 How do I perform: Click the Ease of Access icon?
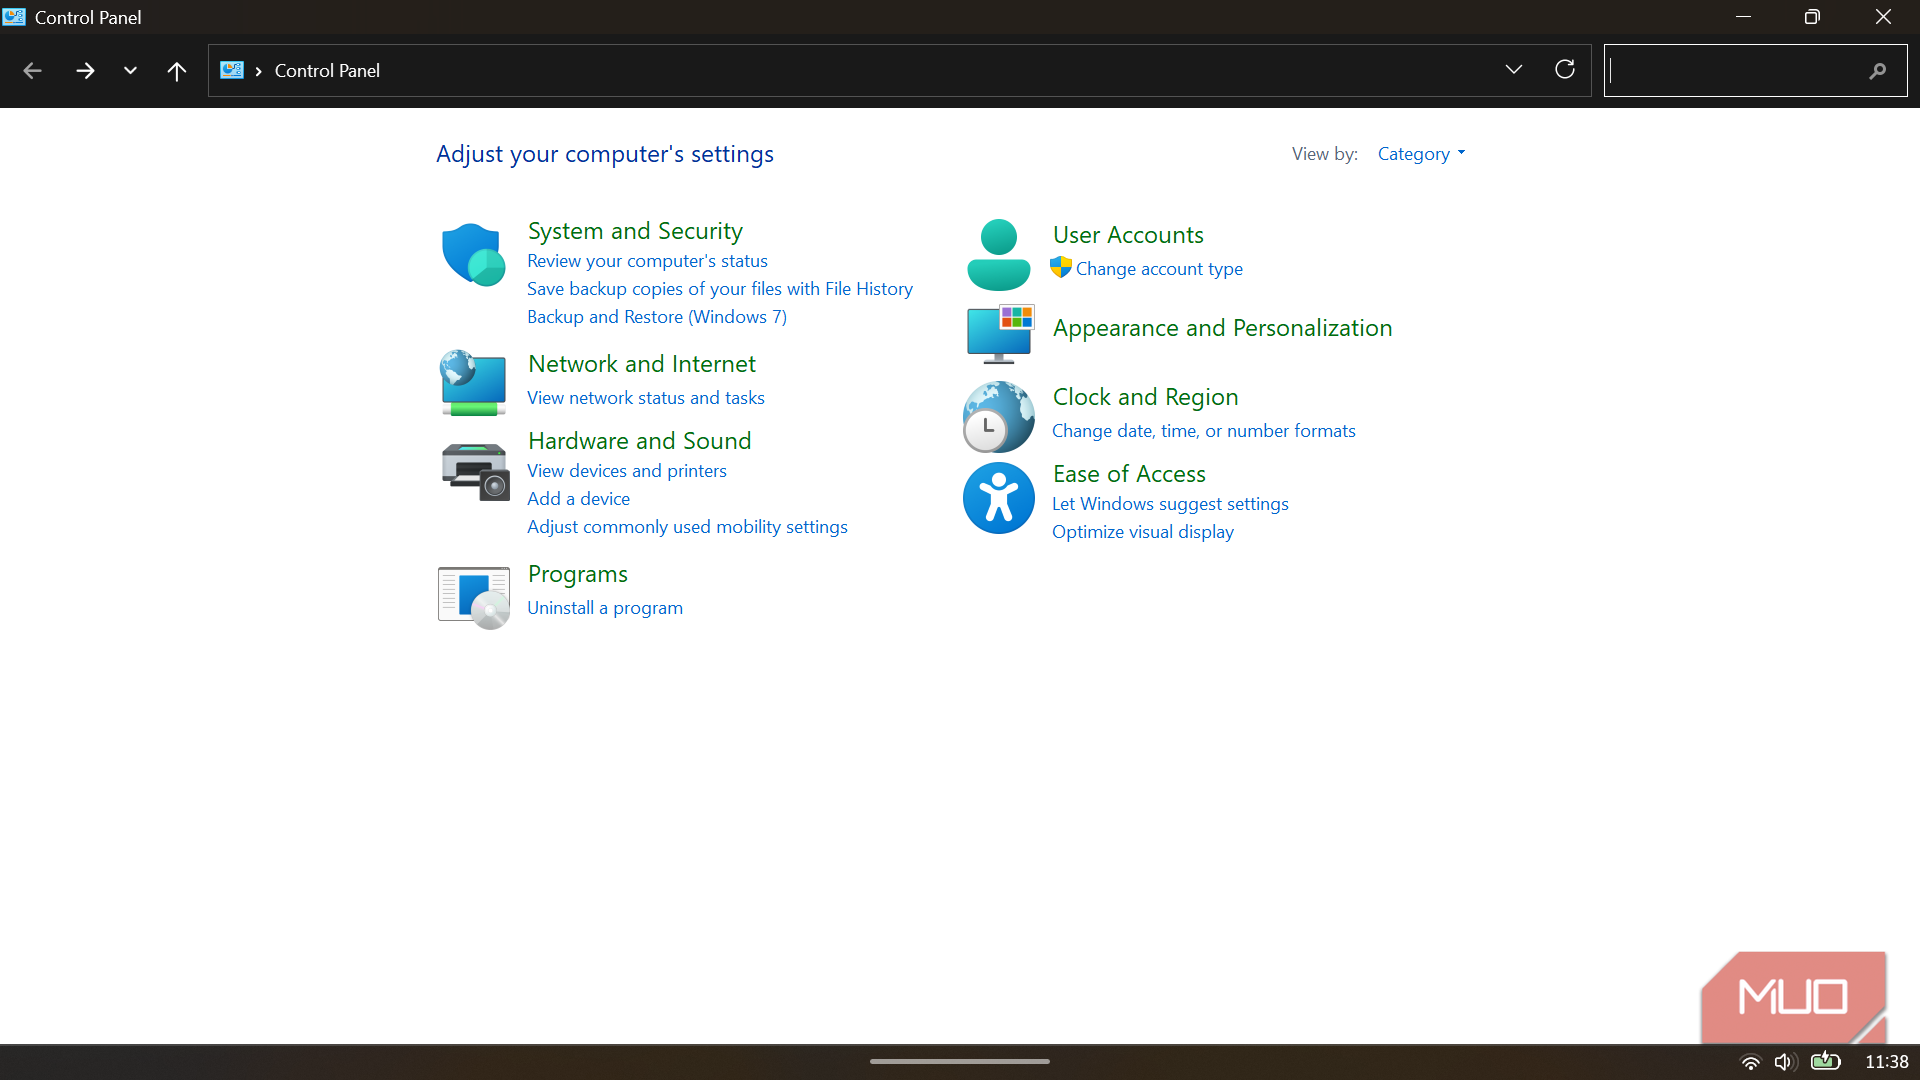pyautogui.click(x=998, y=498)
